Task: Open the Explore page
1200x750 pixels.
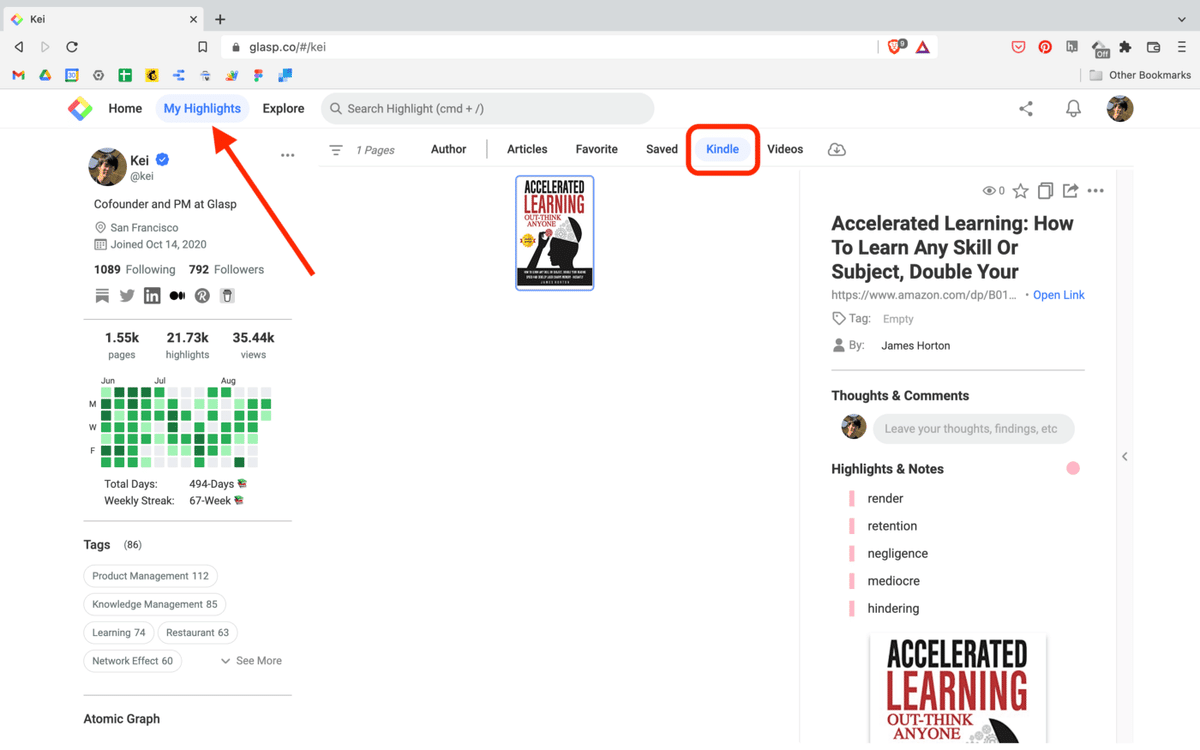Action: [283, 108]
